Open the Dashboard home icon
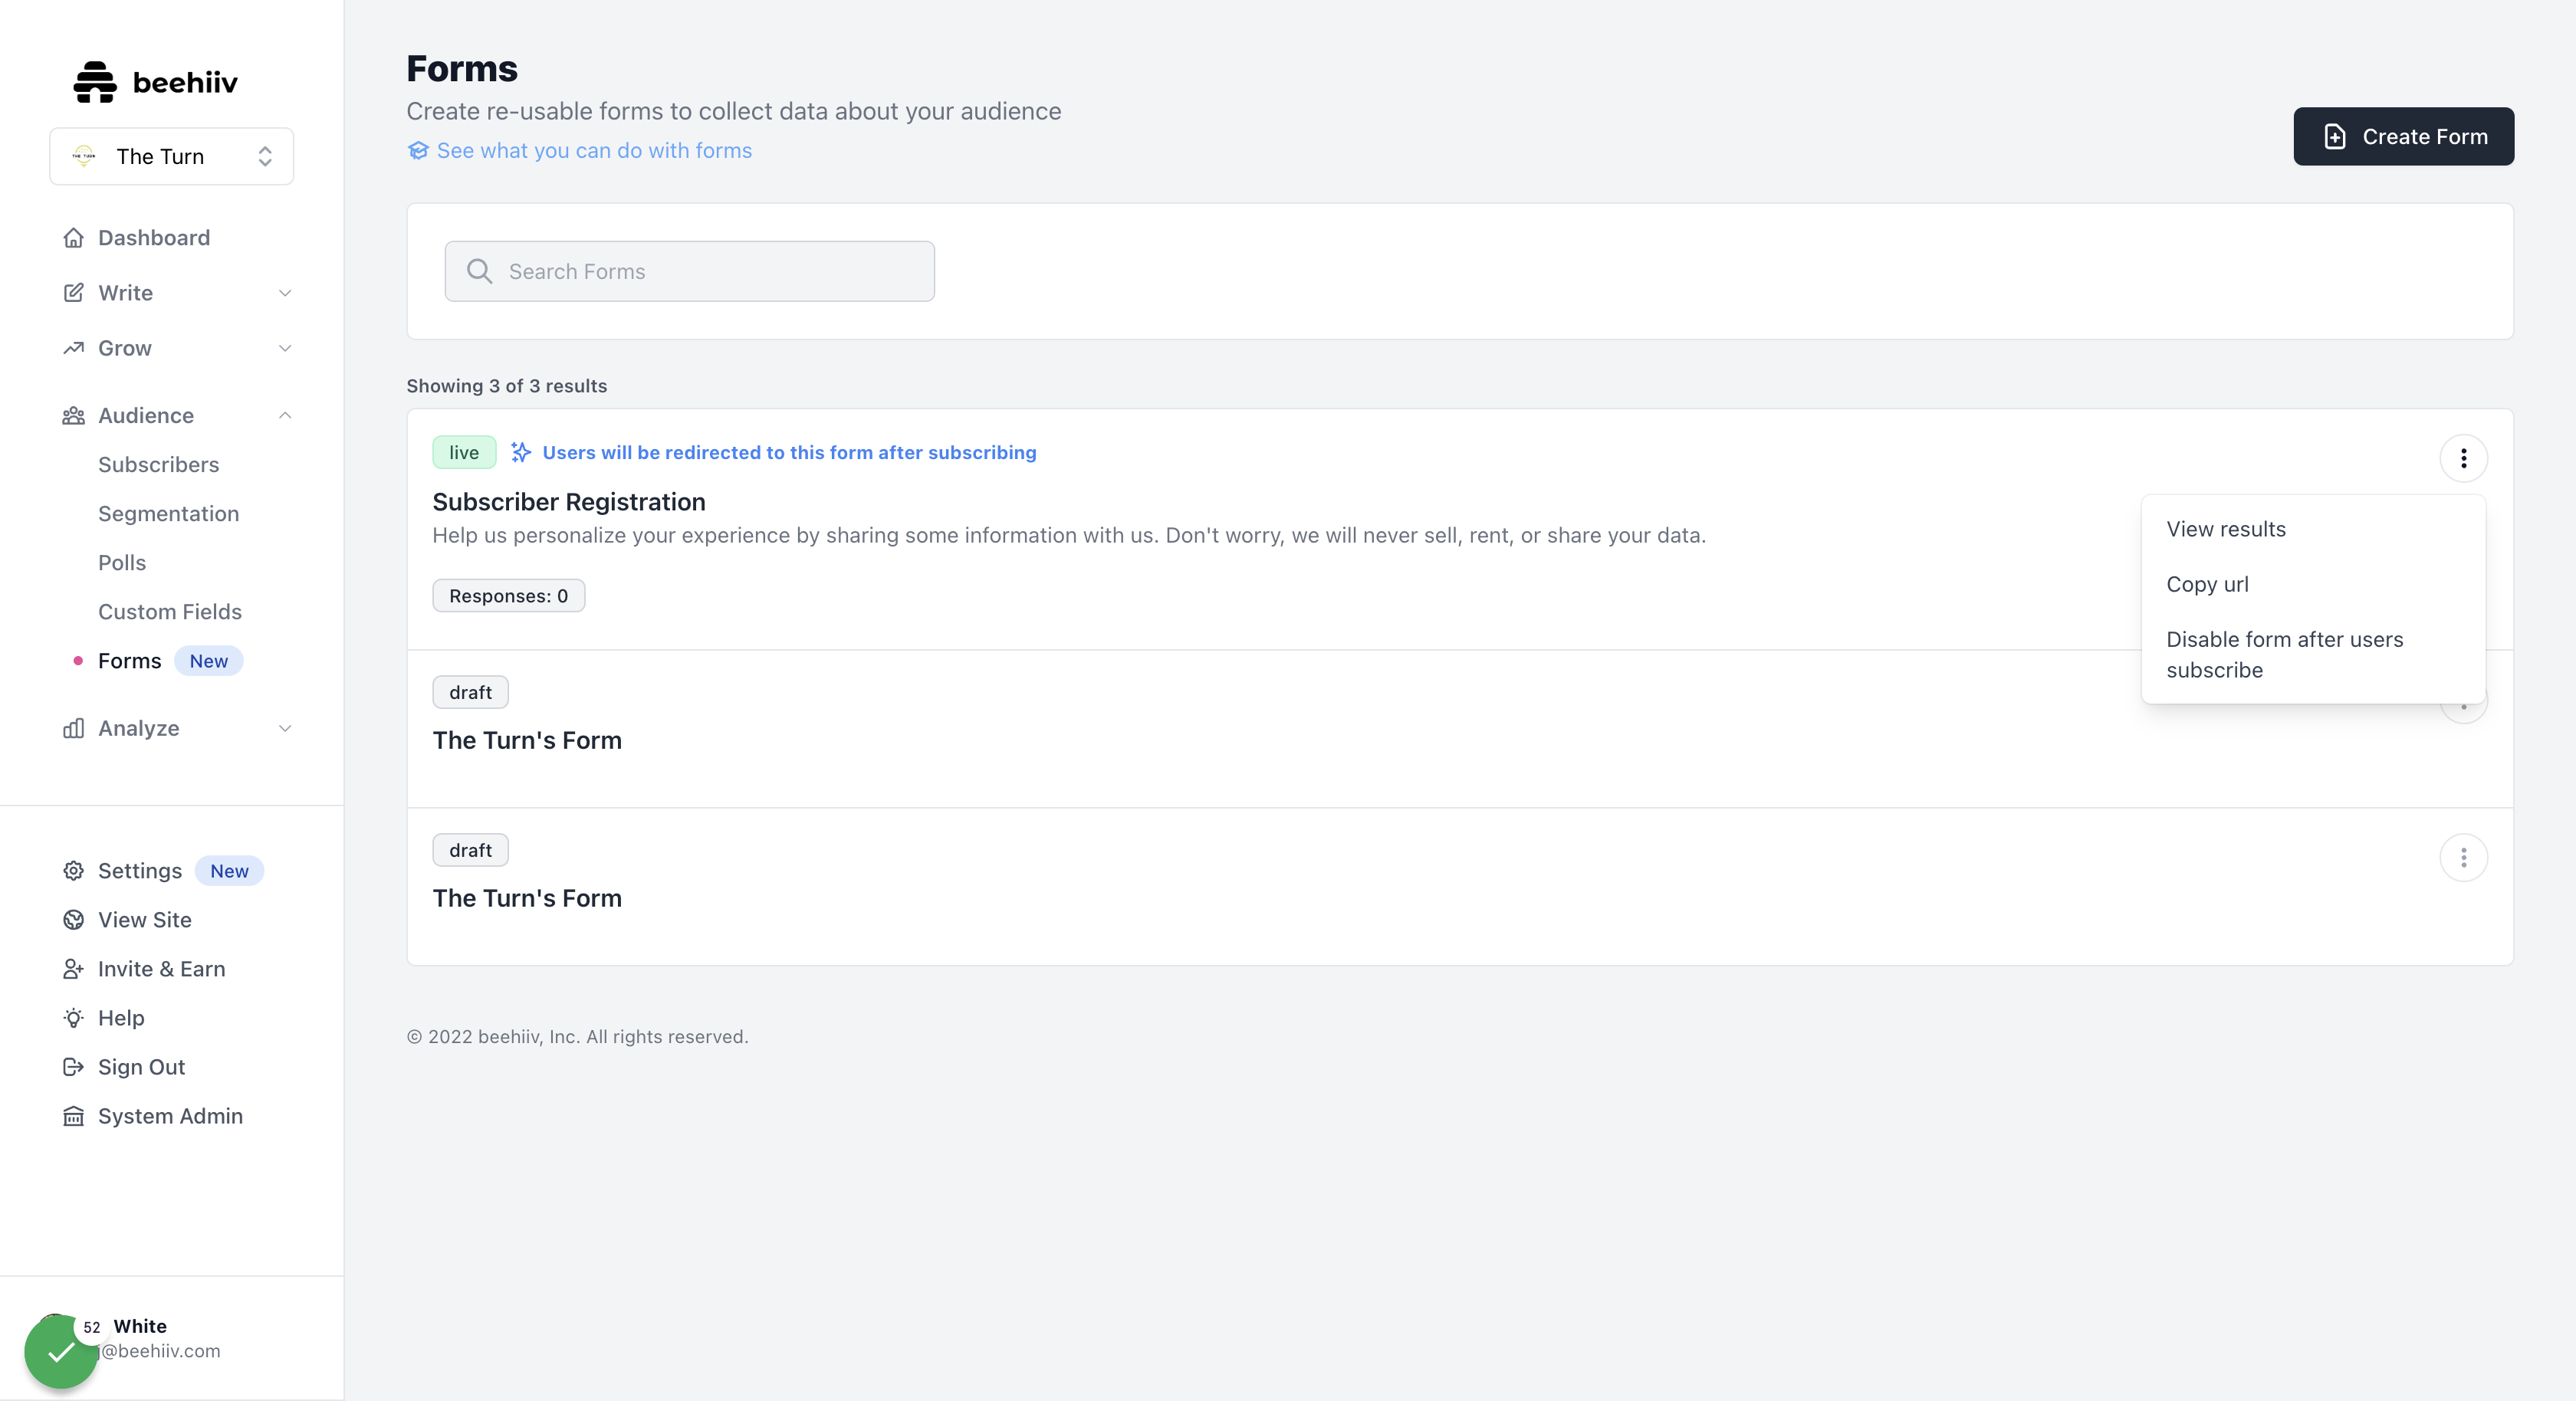 pos(73,238)
